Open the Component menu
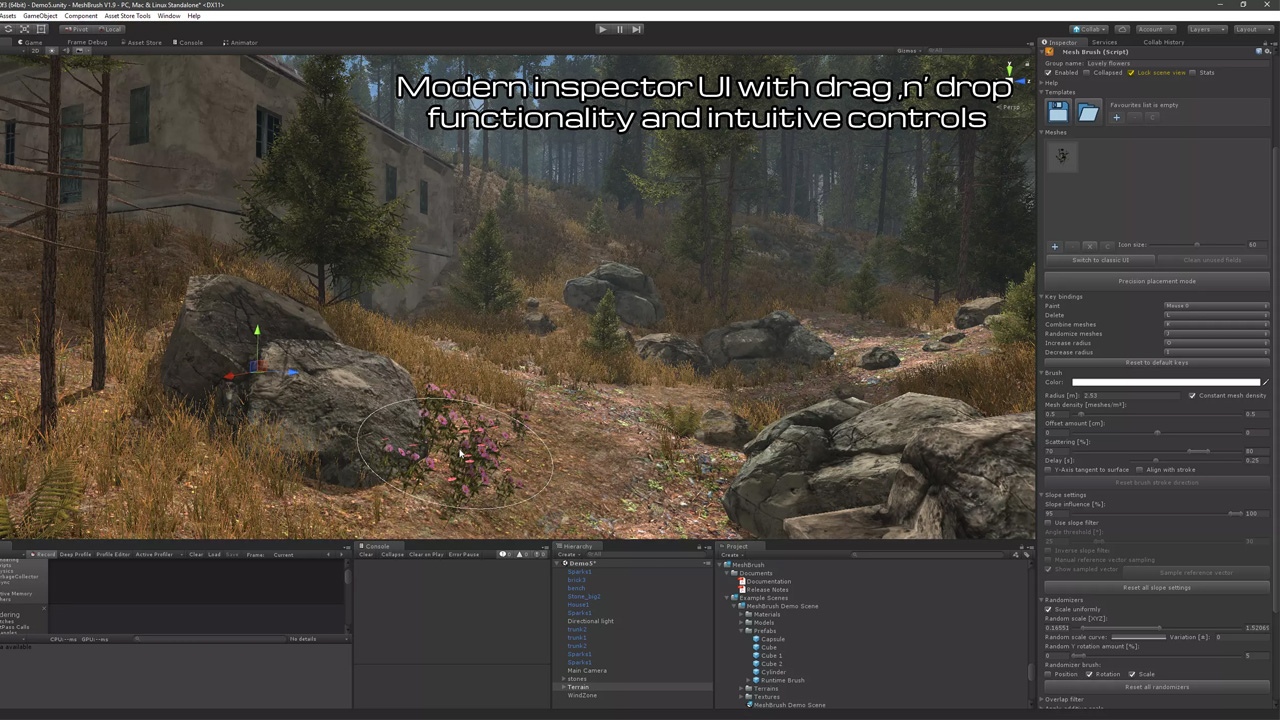Screen dimensions: 1280x720 [81, 16]
